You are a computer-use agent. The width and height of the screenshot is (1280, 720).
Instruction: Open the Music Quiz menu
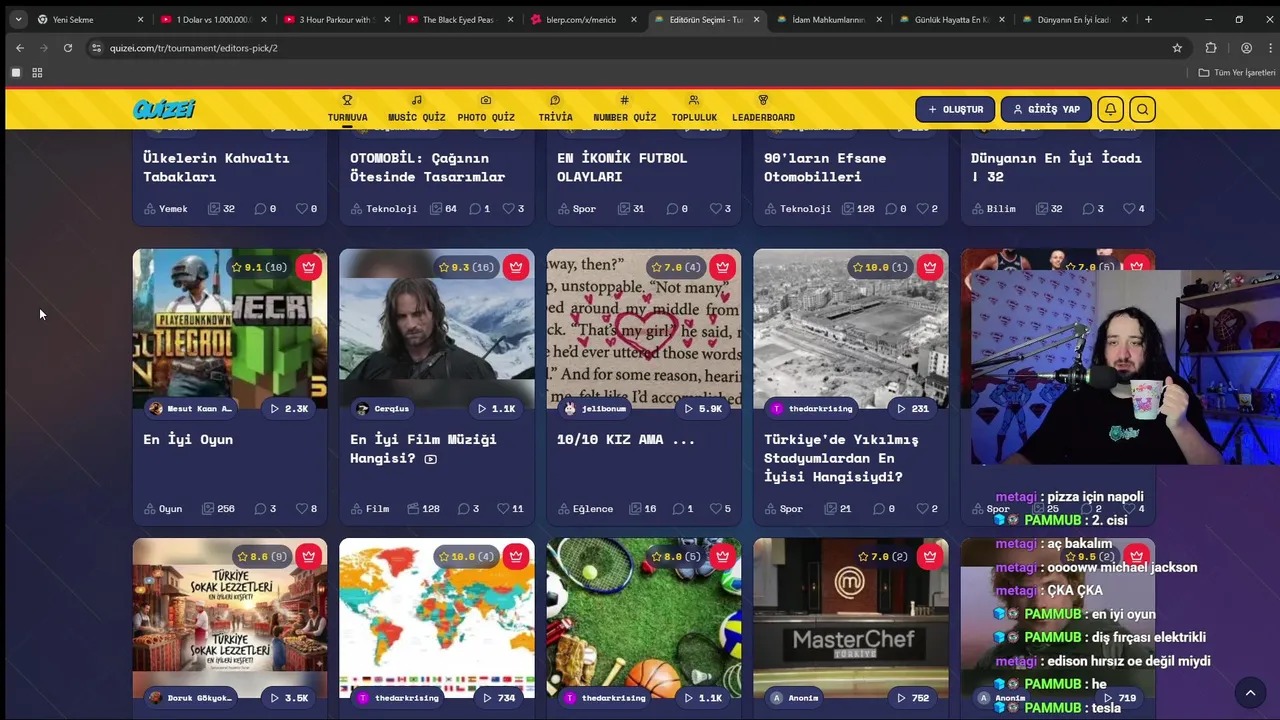tap(417, 109)
